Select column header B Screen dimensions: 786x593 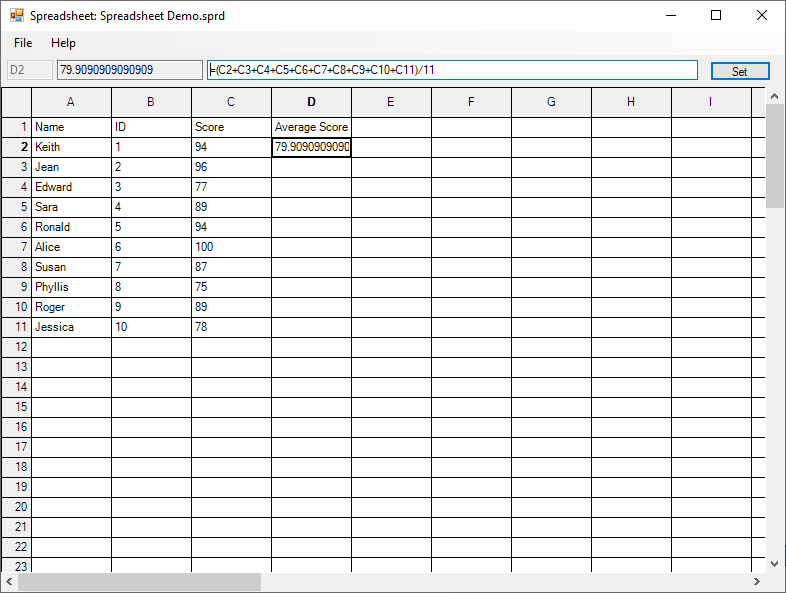pos(151,102)
